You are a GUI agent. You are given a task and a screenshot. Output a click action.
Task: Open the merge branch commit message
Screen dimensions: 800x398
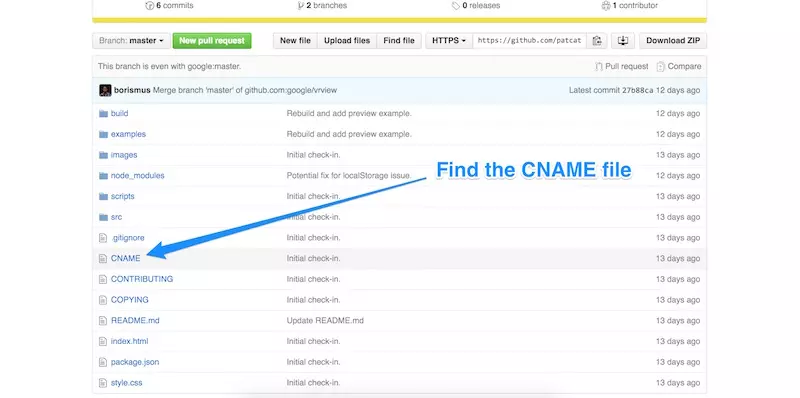click(245, 90)
